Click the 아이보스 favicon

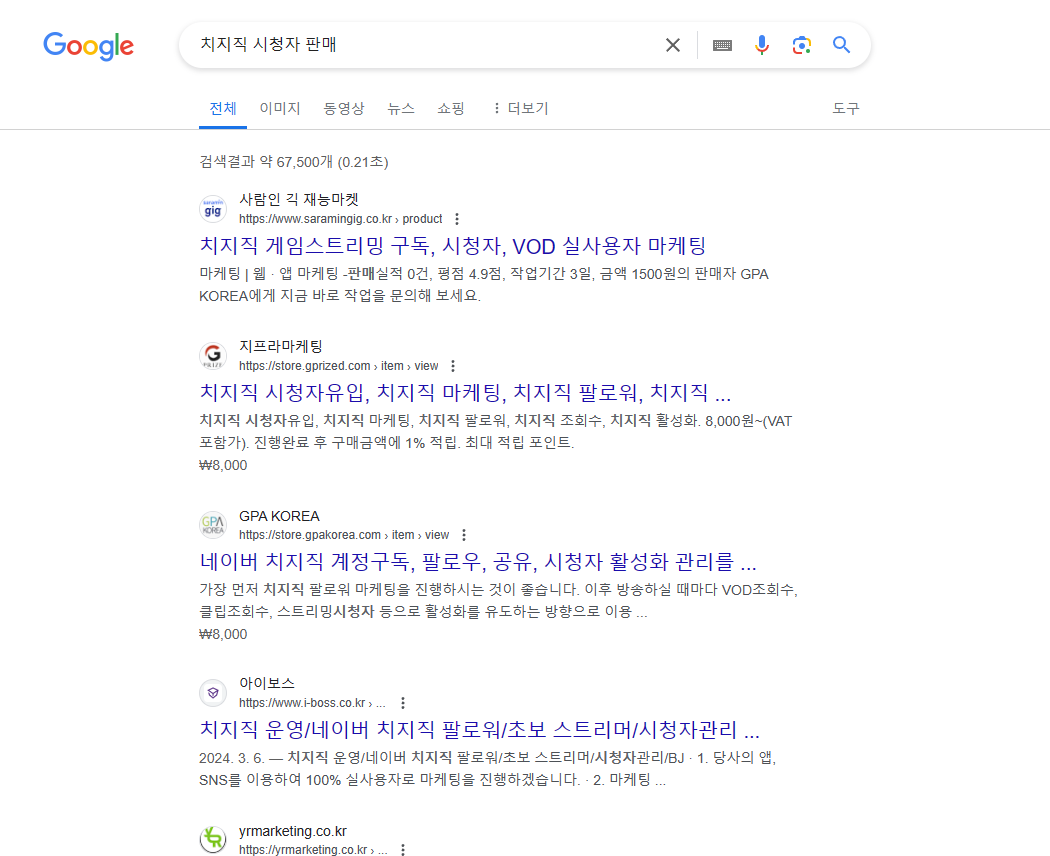pos(213,693)
